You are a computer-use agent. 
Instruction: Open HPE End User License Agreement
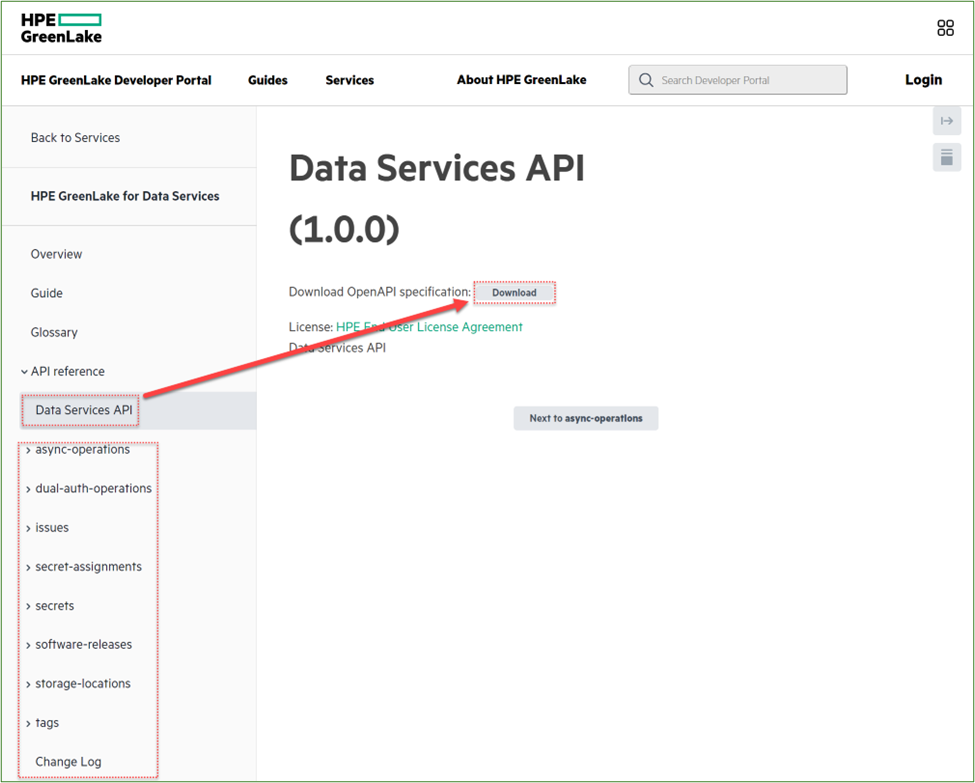point(429,327)
